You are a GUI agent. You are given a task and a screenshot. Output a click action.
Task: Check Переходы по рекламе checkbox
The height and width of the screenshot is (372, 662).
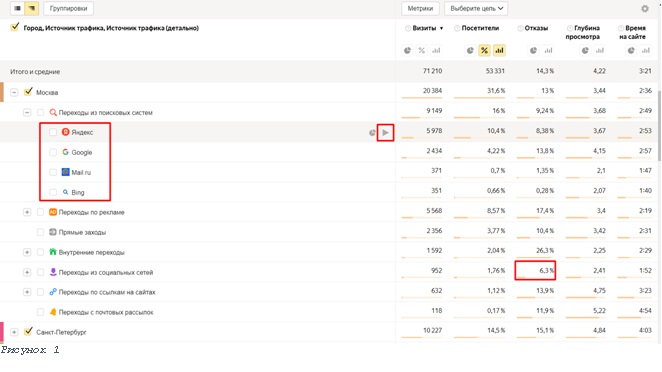pos(40,212)
